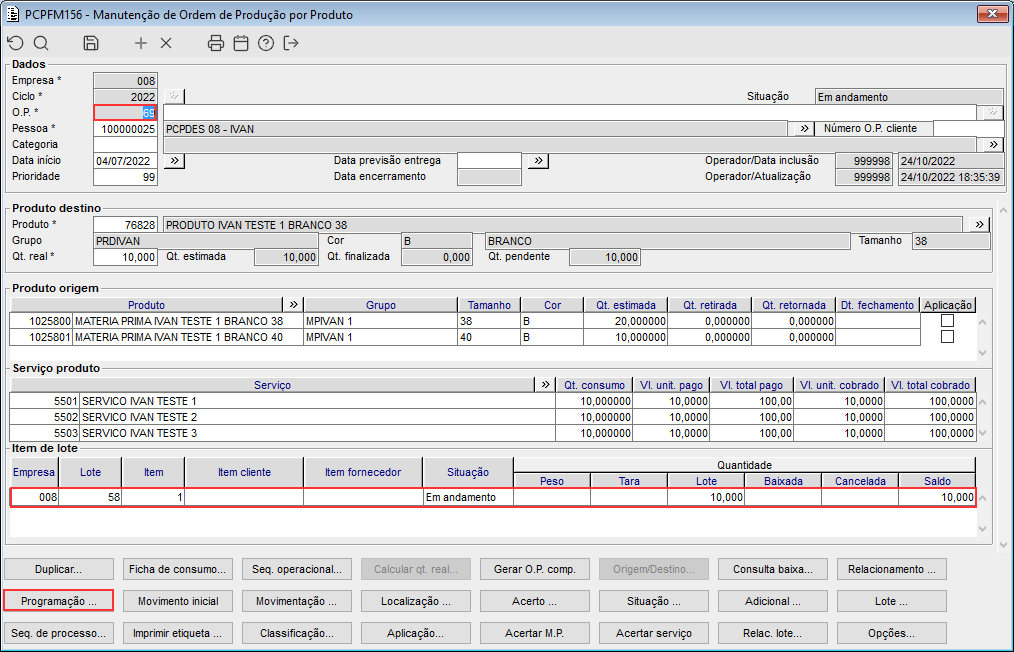Click the plus add-record toolbar icon
The height and width of the screenshot is (652, 1014).
point(141,43)
